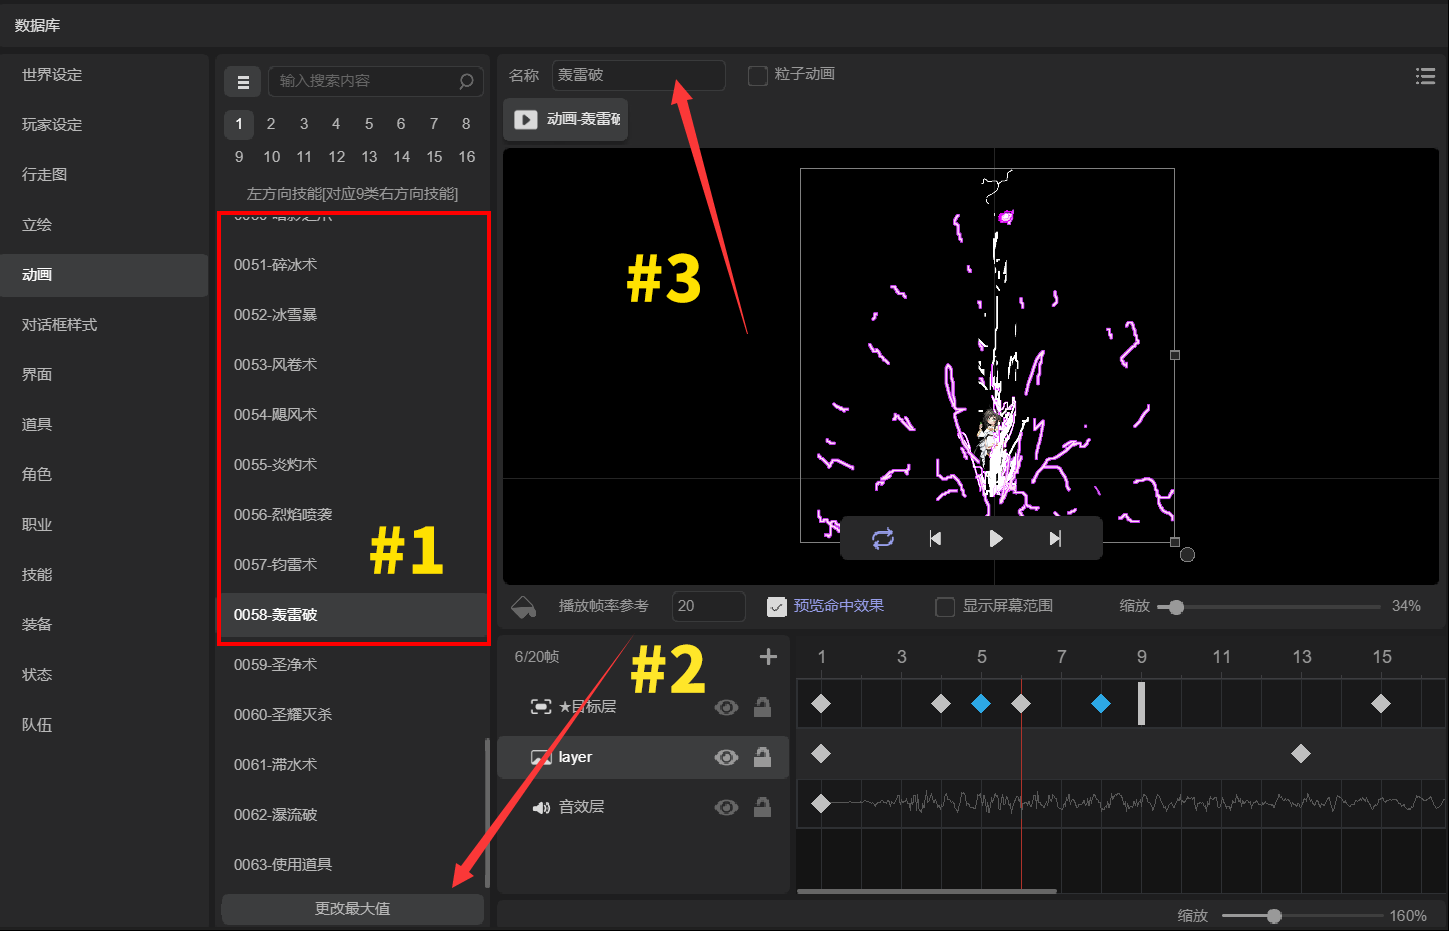Open the 玩家设定 section
Viewport: 1449px width, 931px height.
pos(104,125)
